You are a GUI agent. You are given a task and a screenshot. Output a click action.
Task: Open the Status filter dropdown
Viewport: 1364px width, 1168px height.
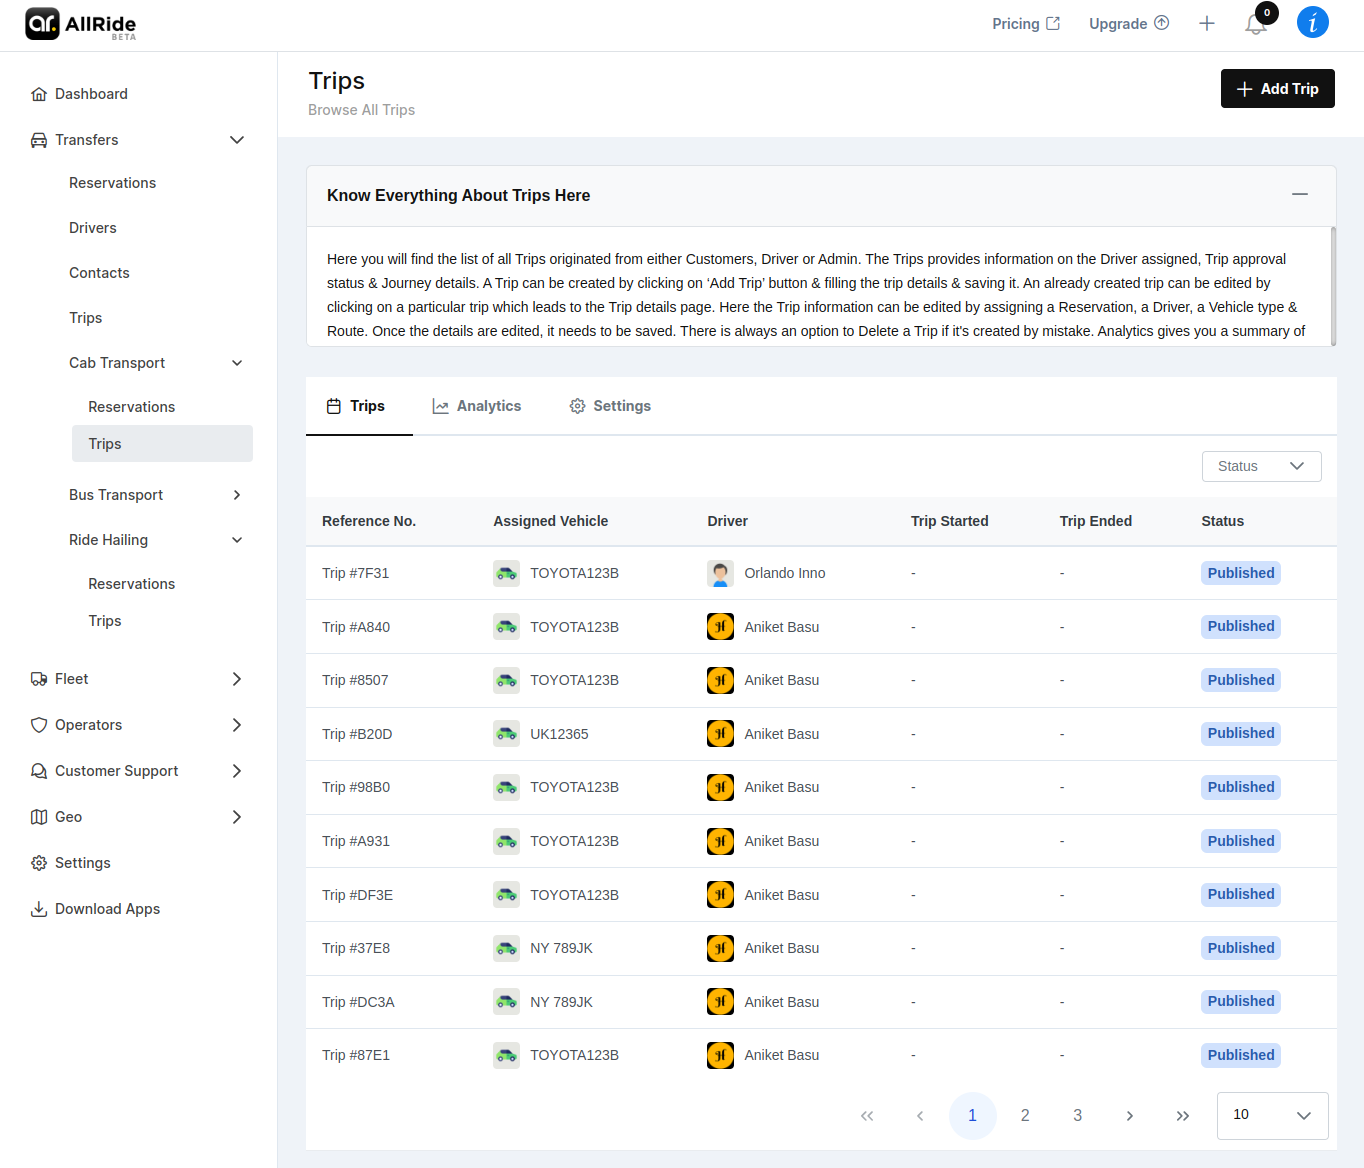coord(1261,466)
